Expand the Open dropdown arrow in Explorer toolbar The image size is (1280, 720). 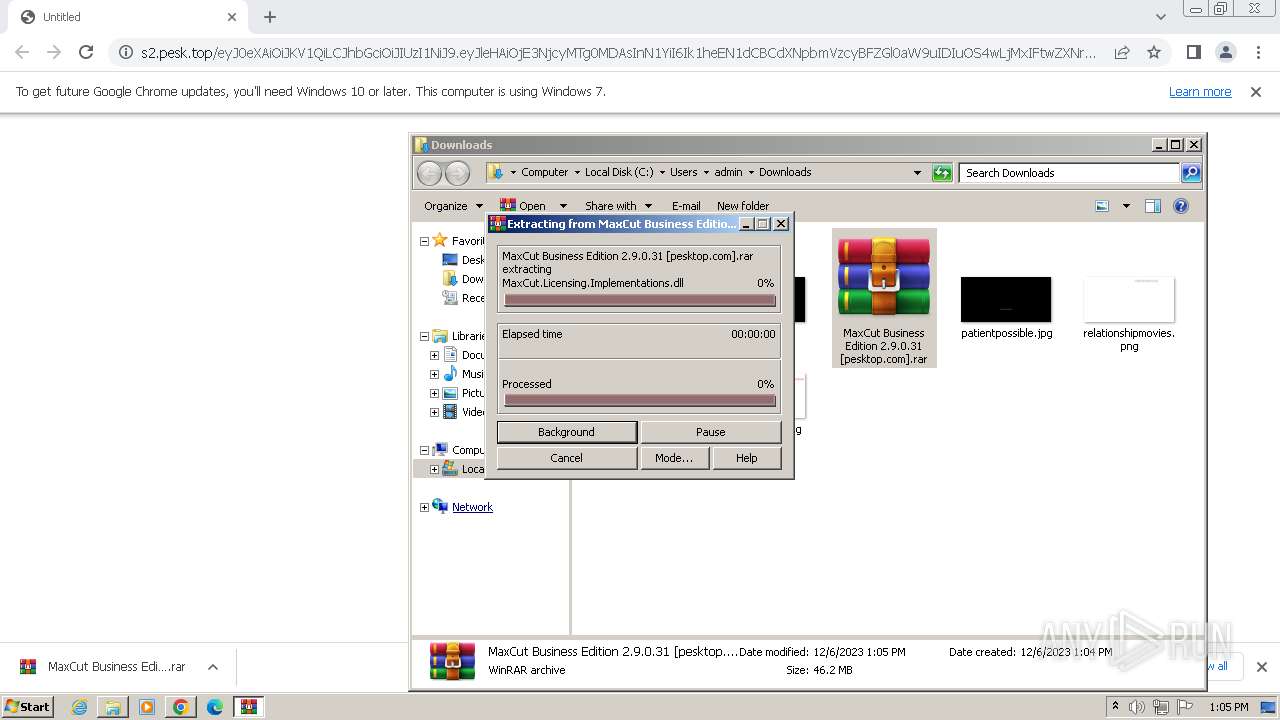[563, 206]
